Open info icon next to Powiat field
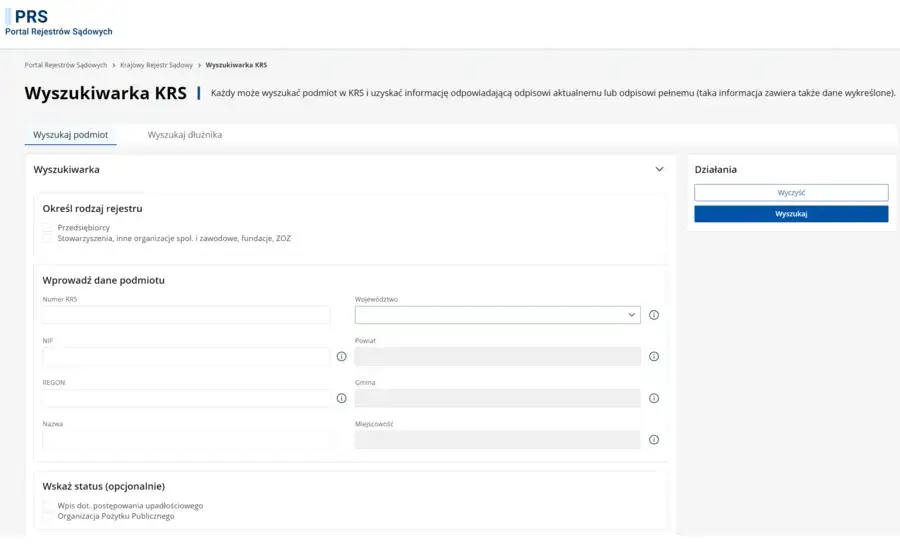This screenshot has width=900, height=555. tap(654, 356)
